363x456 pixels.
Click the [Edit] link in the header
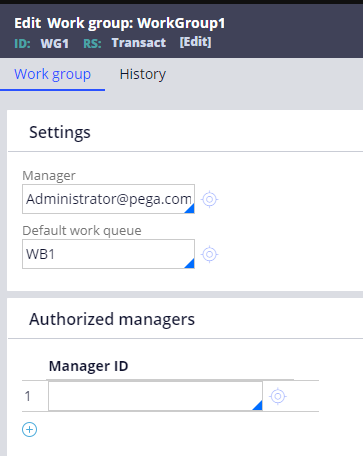point(195,42)
